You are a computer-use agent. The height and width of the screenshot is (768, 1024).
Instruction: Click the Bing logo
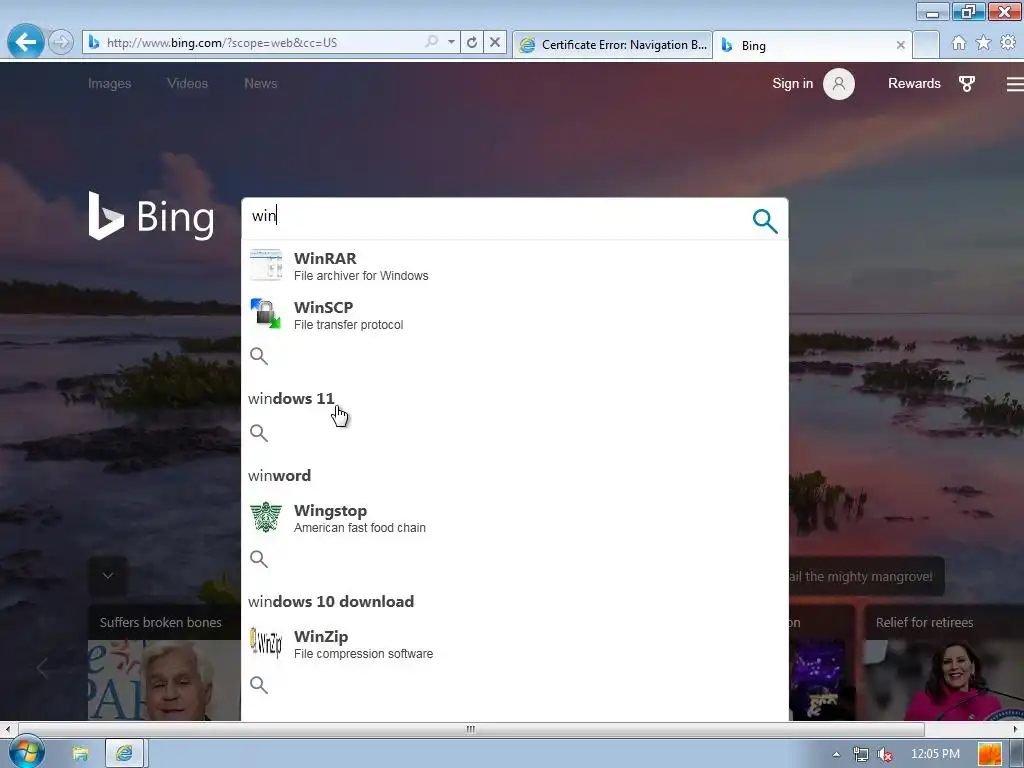pos(152,216)
